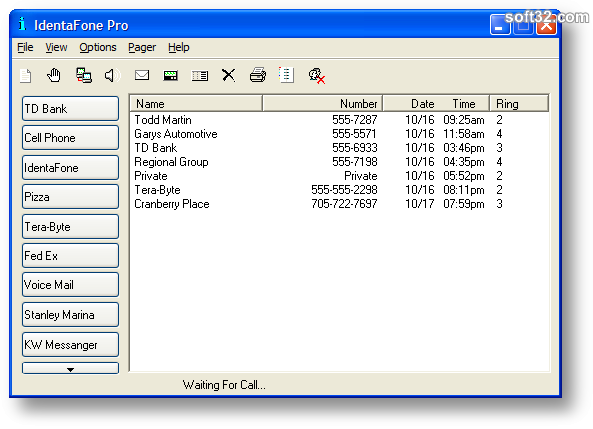
Task: Click phone number 555-5571
Action: (x=354, y=134)
